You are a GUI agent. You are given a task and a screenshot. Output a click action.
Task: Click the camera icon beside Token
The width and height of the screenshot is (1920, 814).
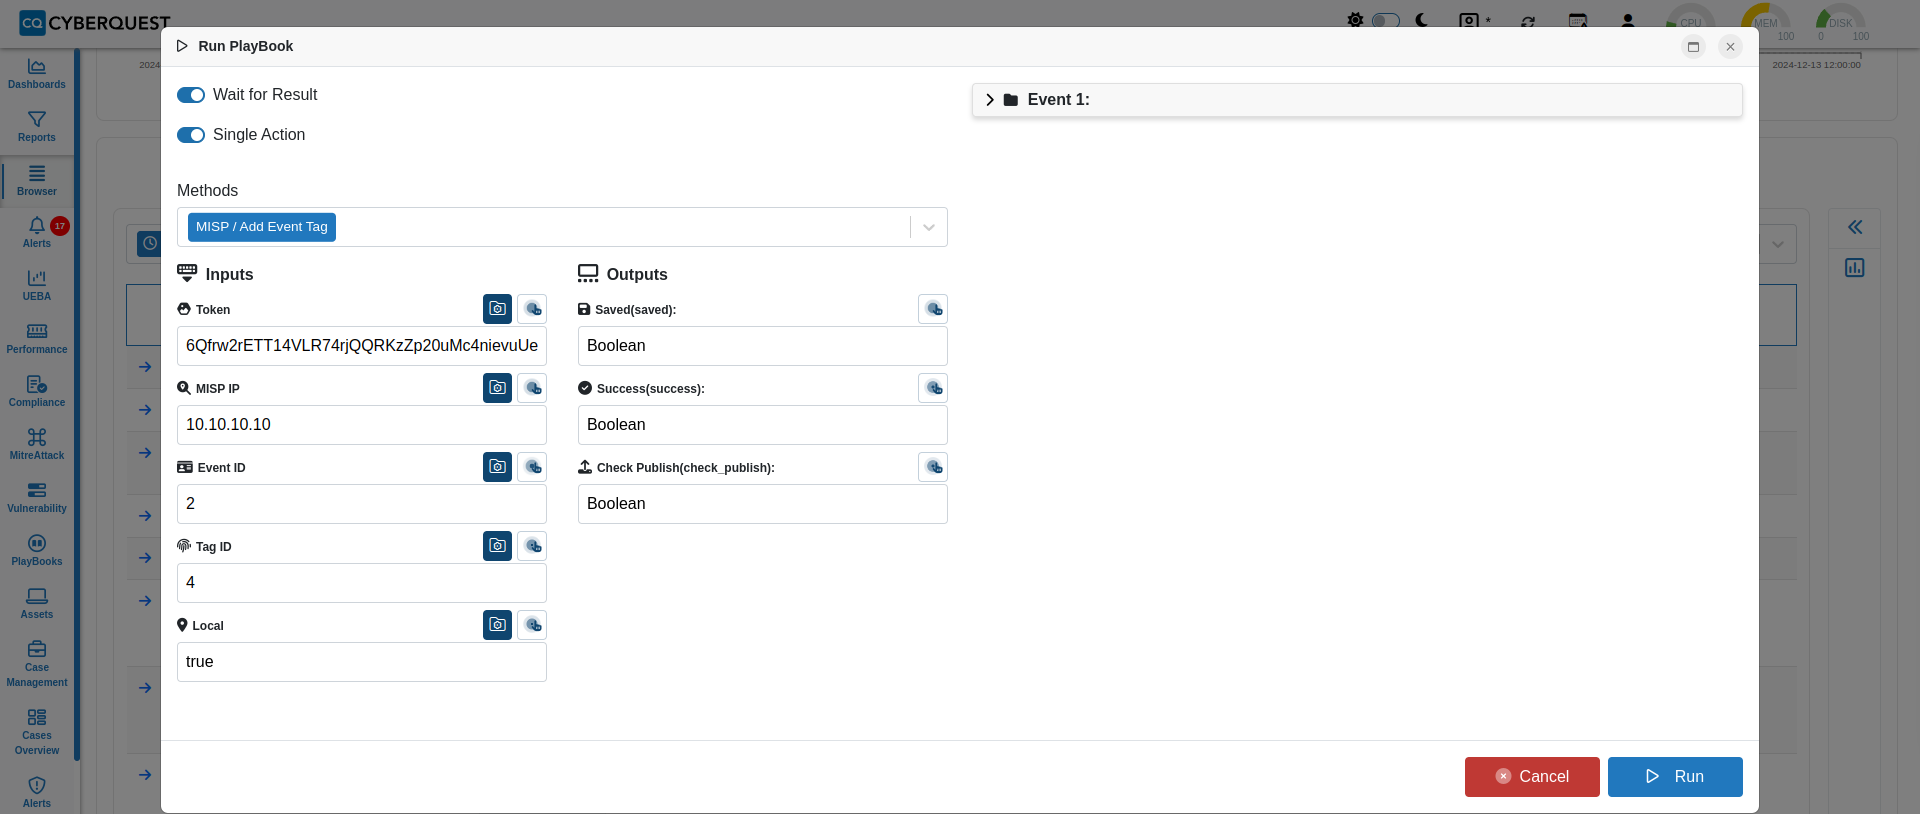tap(497, 309)
